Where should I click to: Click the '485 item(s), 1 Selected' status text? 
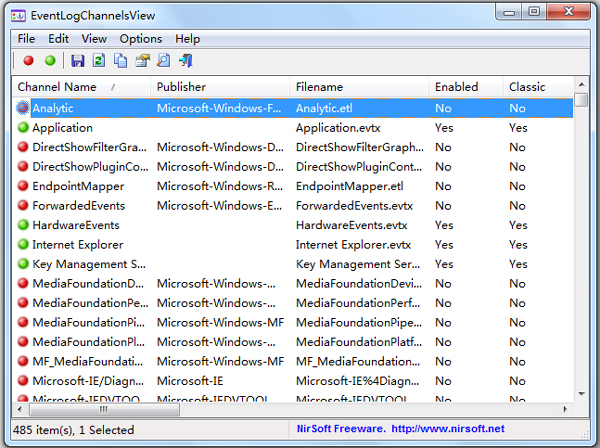tap(73, 430)
